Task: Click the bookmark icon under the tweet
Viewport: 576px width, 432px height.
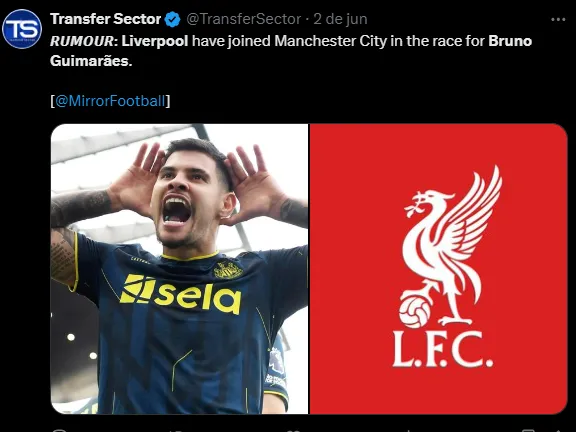Action: pyautogui.click(x=528, y=431)
